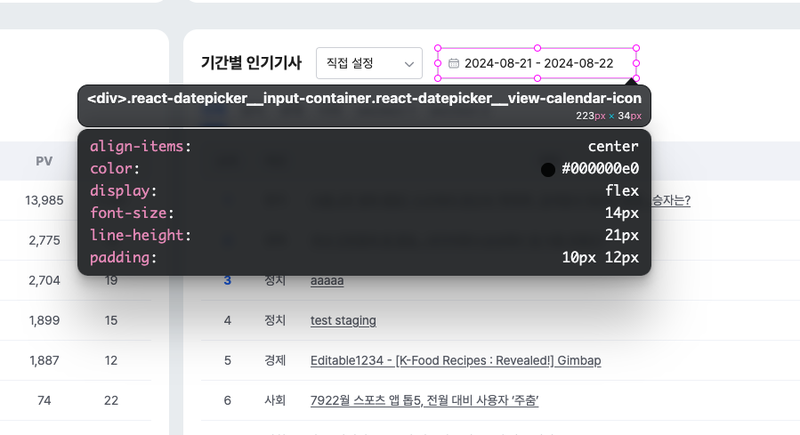Open the 7922월 스포츠 앱 톱5 article link
Screen dimensions: 800x435
[424, 400]
